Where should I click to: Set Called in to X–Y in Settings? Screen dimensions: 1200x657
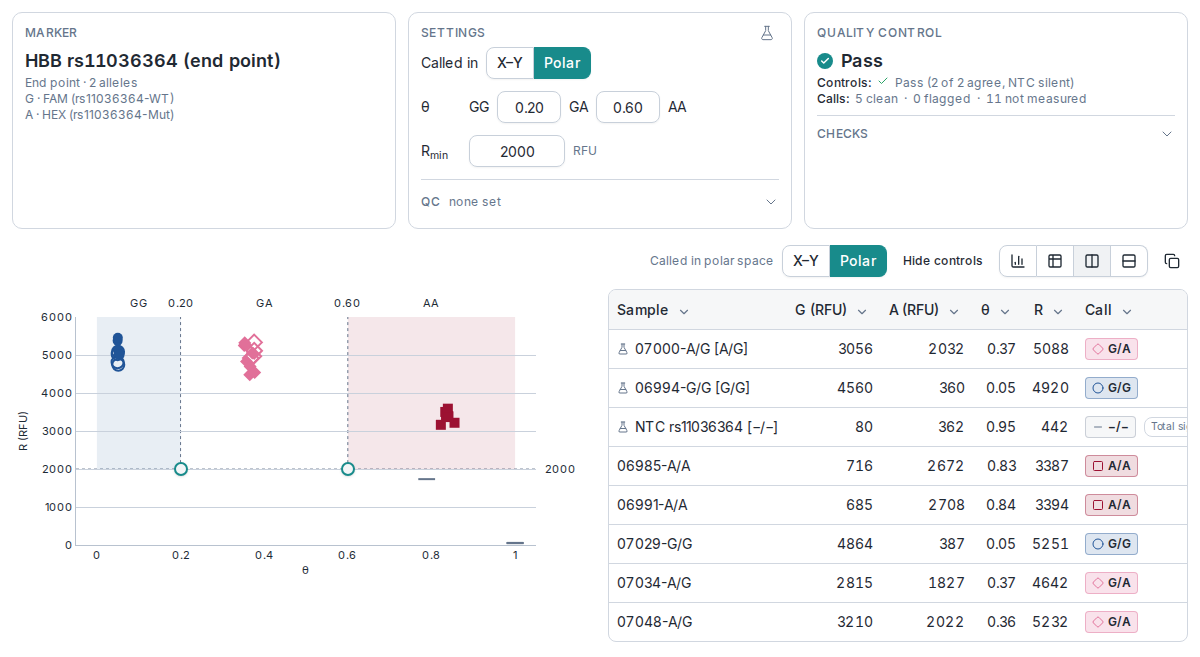(510, 63)
